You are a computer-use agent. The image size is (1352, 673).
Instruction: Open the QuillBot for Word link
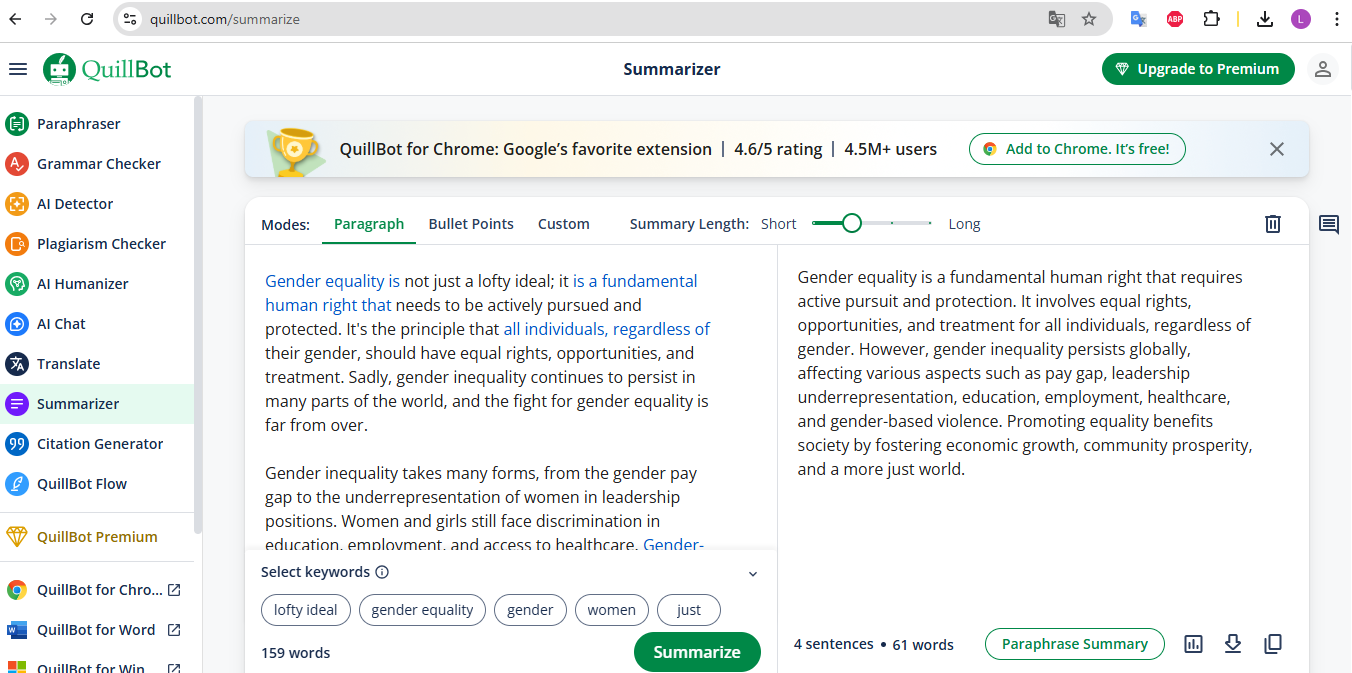[x=96, y=630]
